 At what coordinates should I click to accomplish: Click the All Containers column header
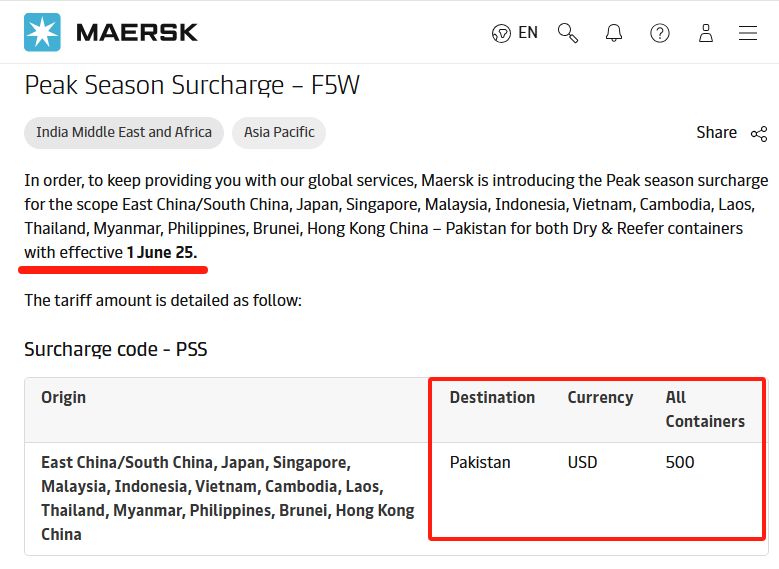point(705,409)
